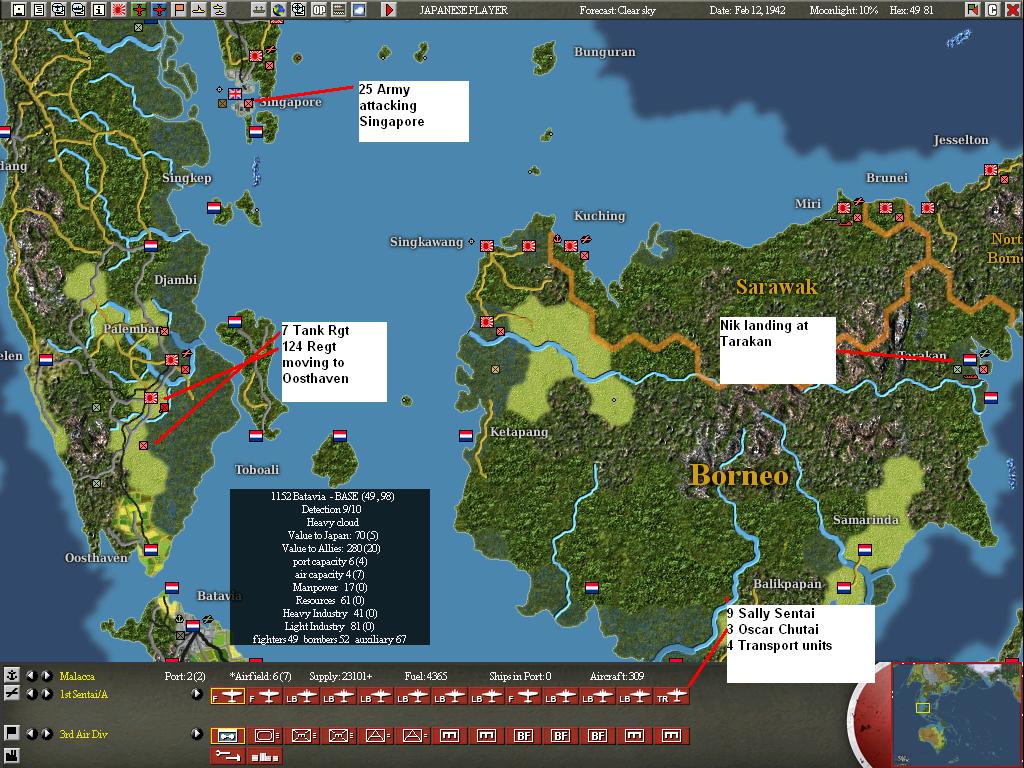Click the Malacca base name
The image size is (1024, 768).
point(77,676)
